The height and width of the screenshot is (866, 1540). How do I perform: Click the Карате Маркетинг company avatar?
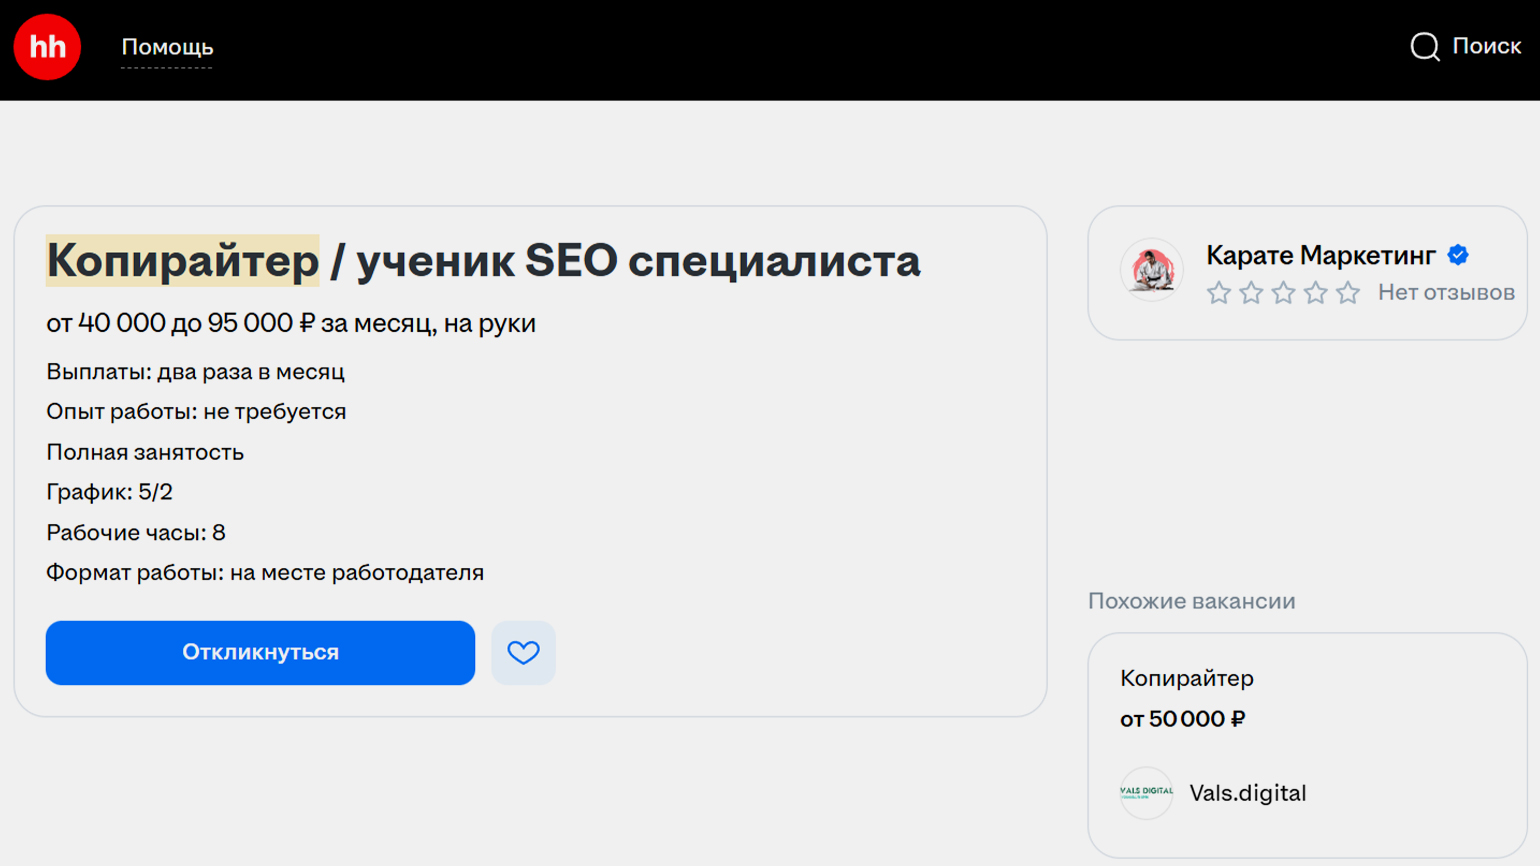click(x=1151, y=270)
